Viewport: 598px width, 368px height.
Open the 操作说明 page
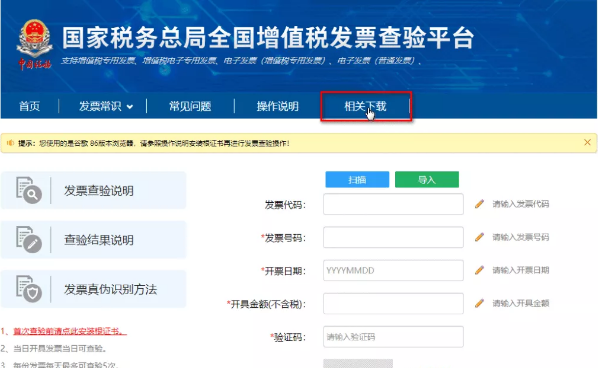pyautogui.click(x=278, y=106)
